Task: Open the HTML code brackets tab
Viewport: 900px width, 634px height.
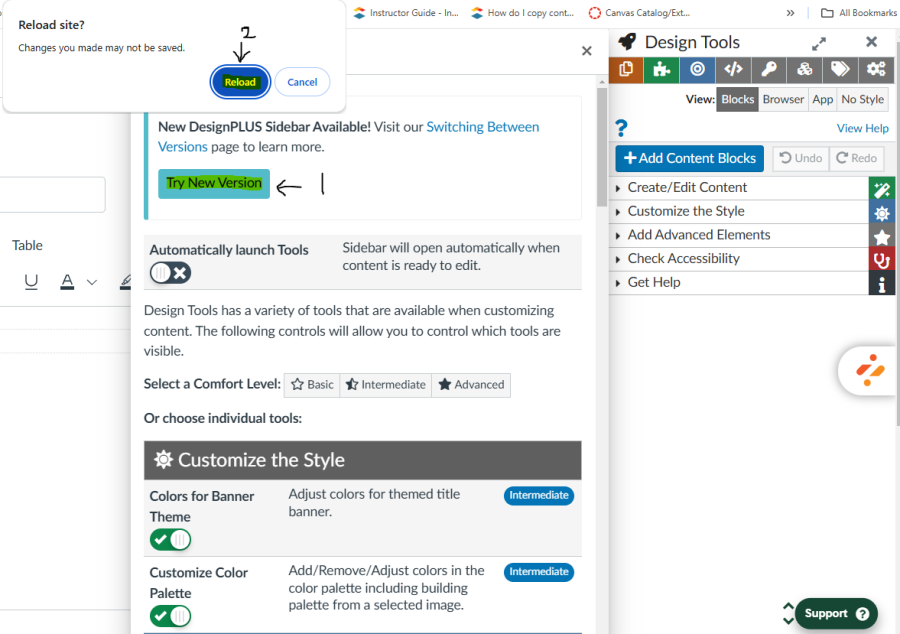Action: (x=733, y=70)
